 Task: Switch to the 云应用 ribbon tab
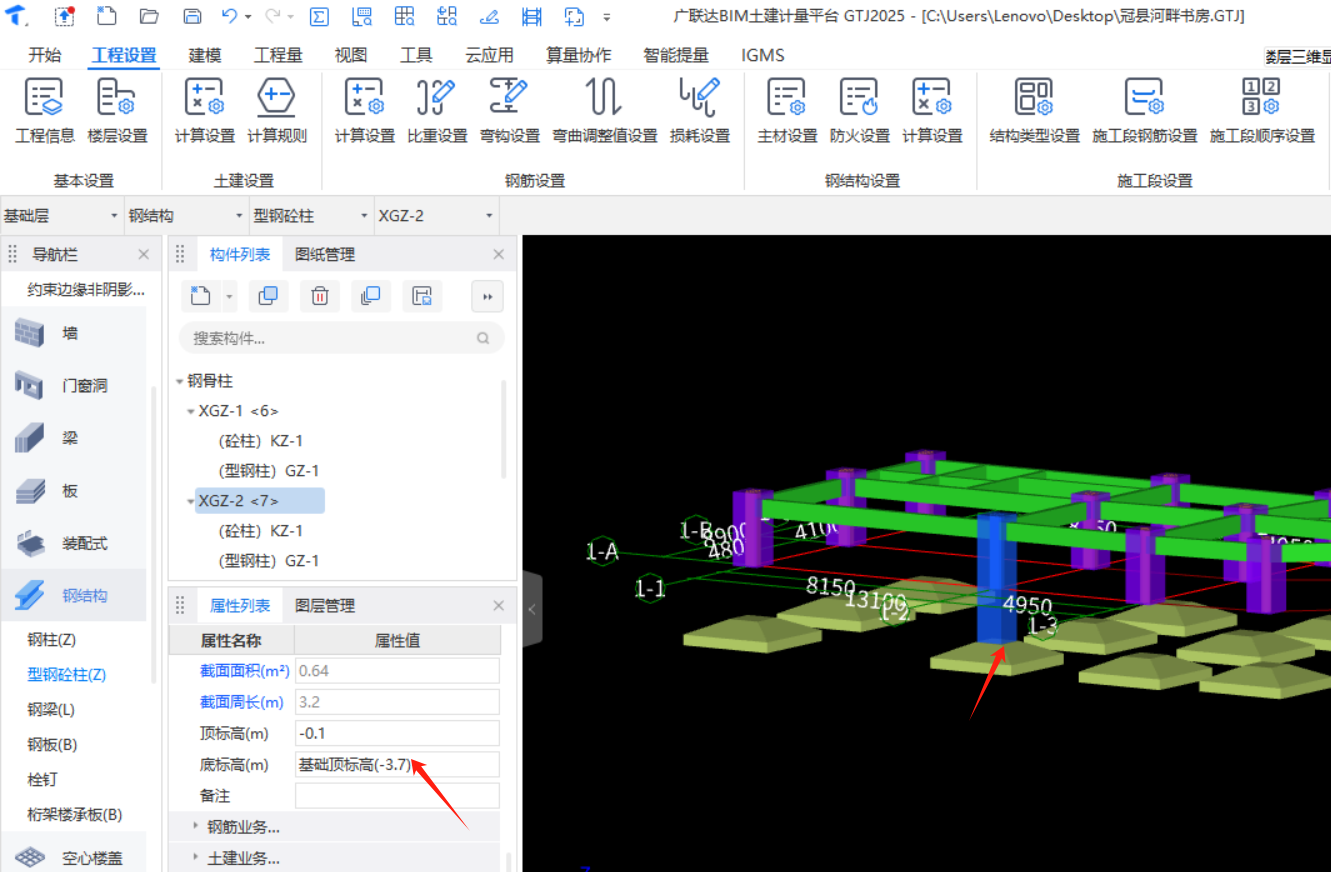point(489,55)
